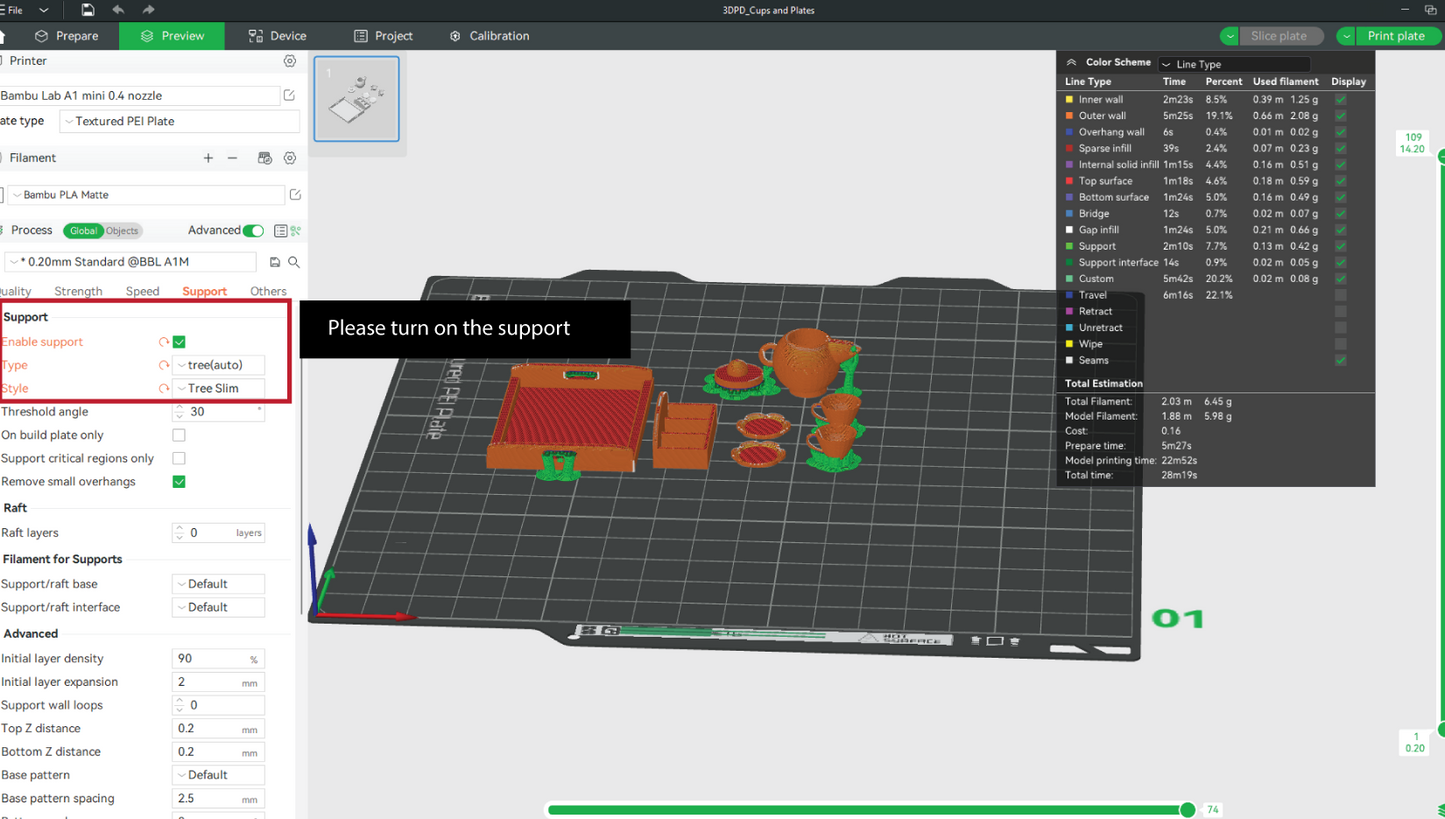Uncheck the Enable support checkbox
This screenshot has width=1445, height=819.
pyautogui.click(x=179, y=342)
